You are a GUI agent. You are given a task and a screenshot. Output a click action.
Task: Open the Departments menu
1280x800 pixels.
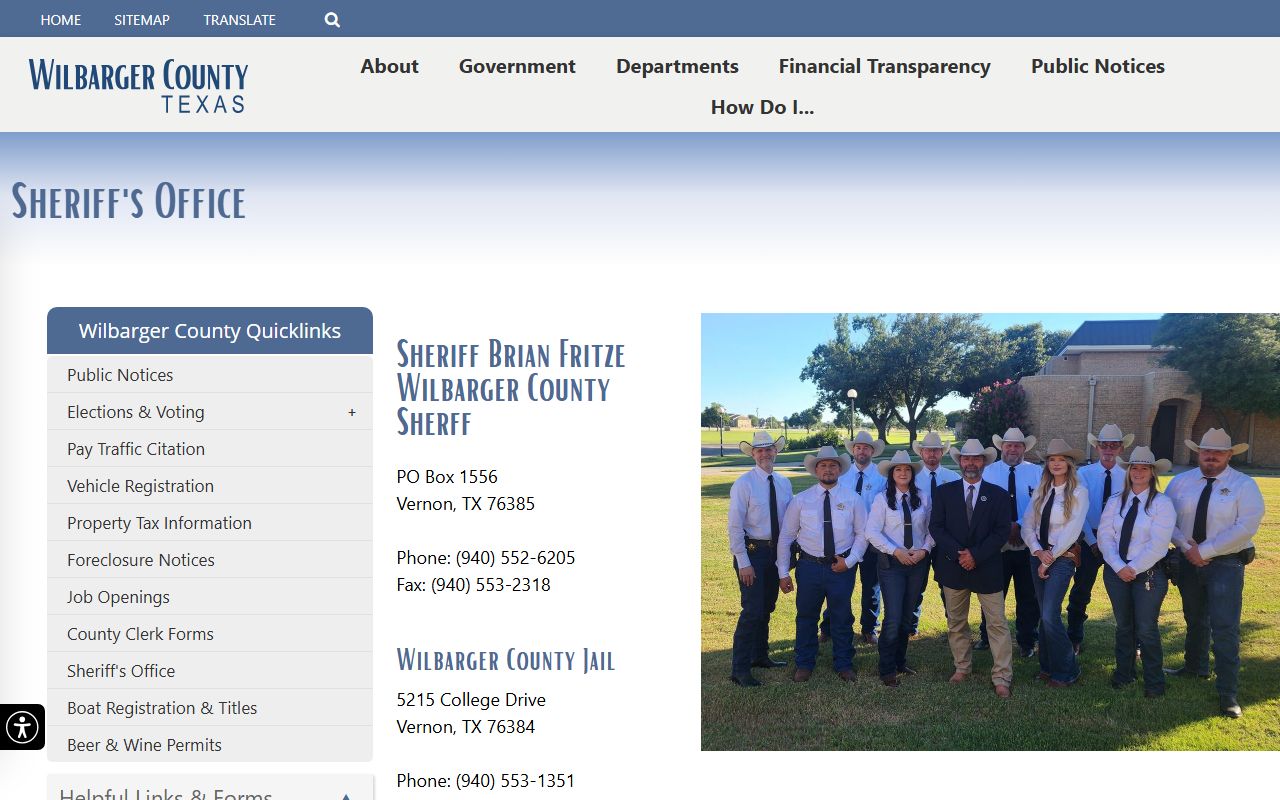(677, 66)
